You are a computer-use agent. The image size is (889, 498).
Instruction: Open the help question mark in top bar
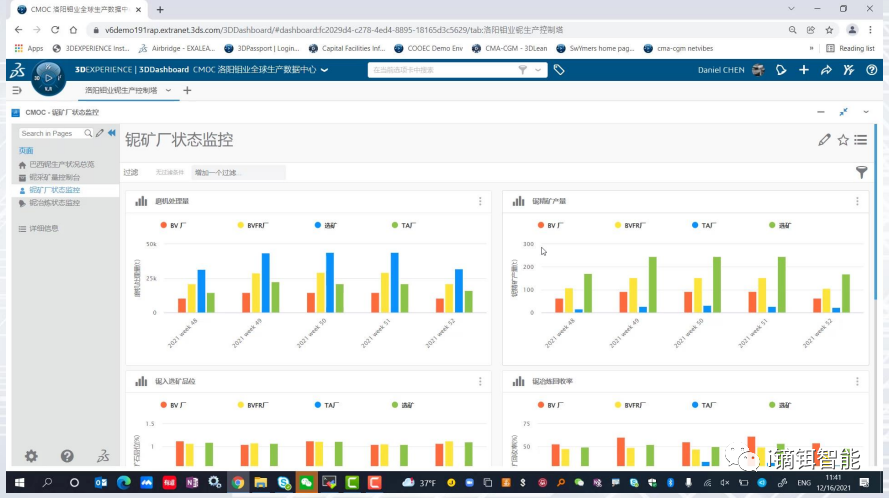pos(872,70)
